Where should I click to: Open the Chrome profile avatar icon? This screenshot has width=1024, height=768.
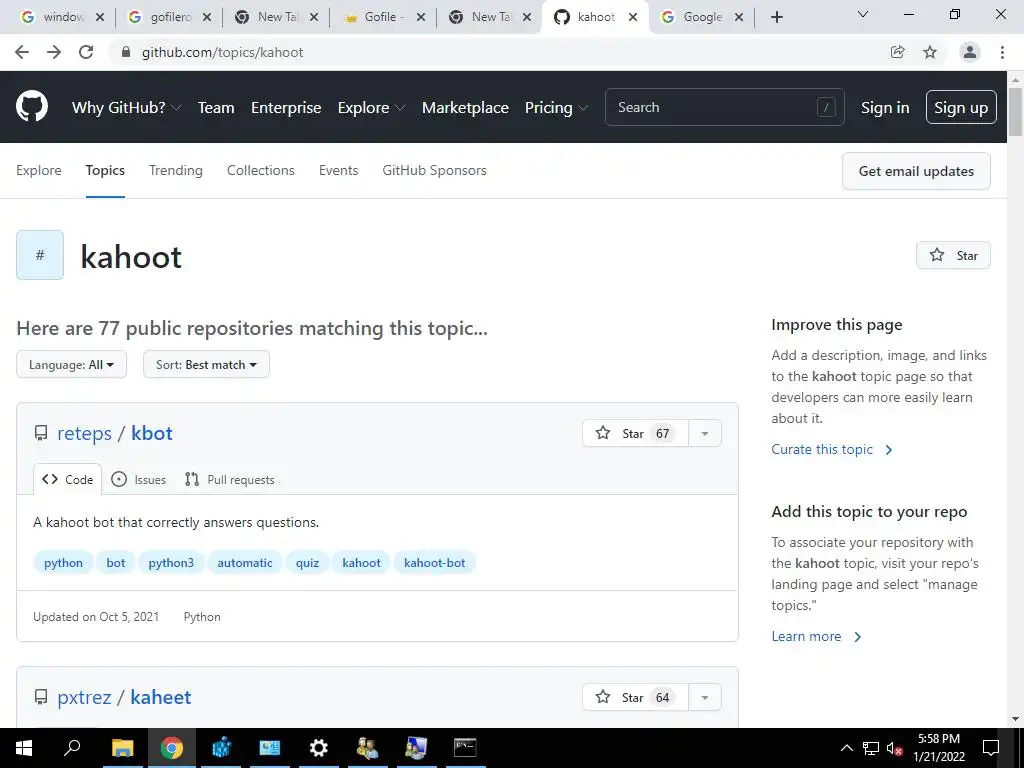pos(970,52)
